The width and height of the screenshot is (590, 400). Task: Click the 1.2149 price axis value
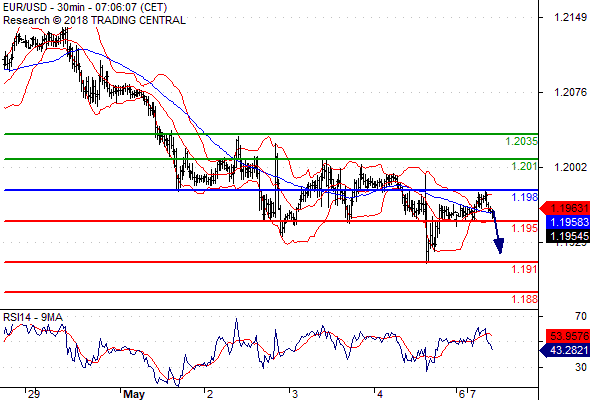570,17
